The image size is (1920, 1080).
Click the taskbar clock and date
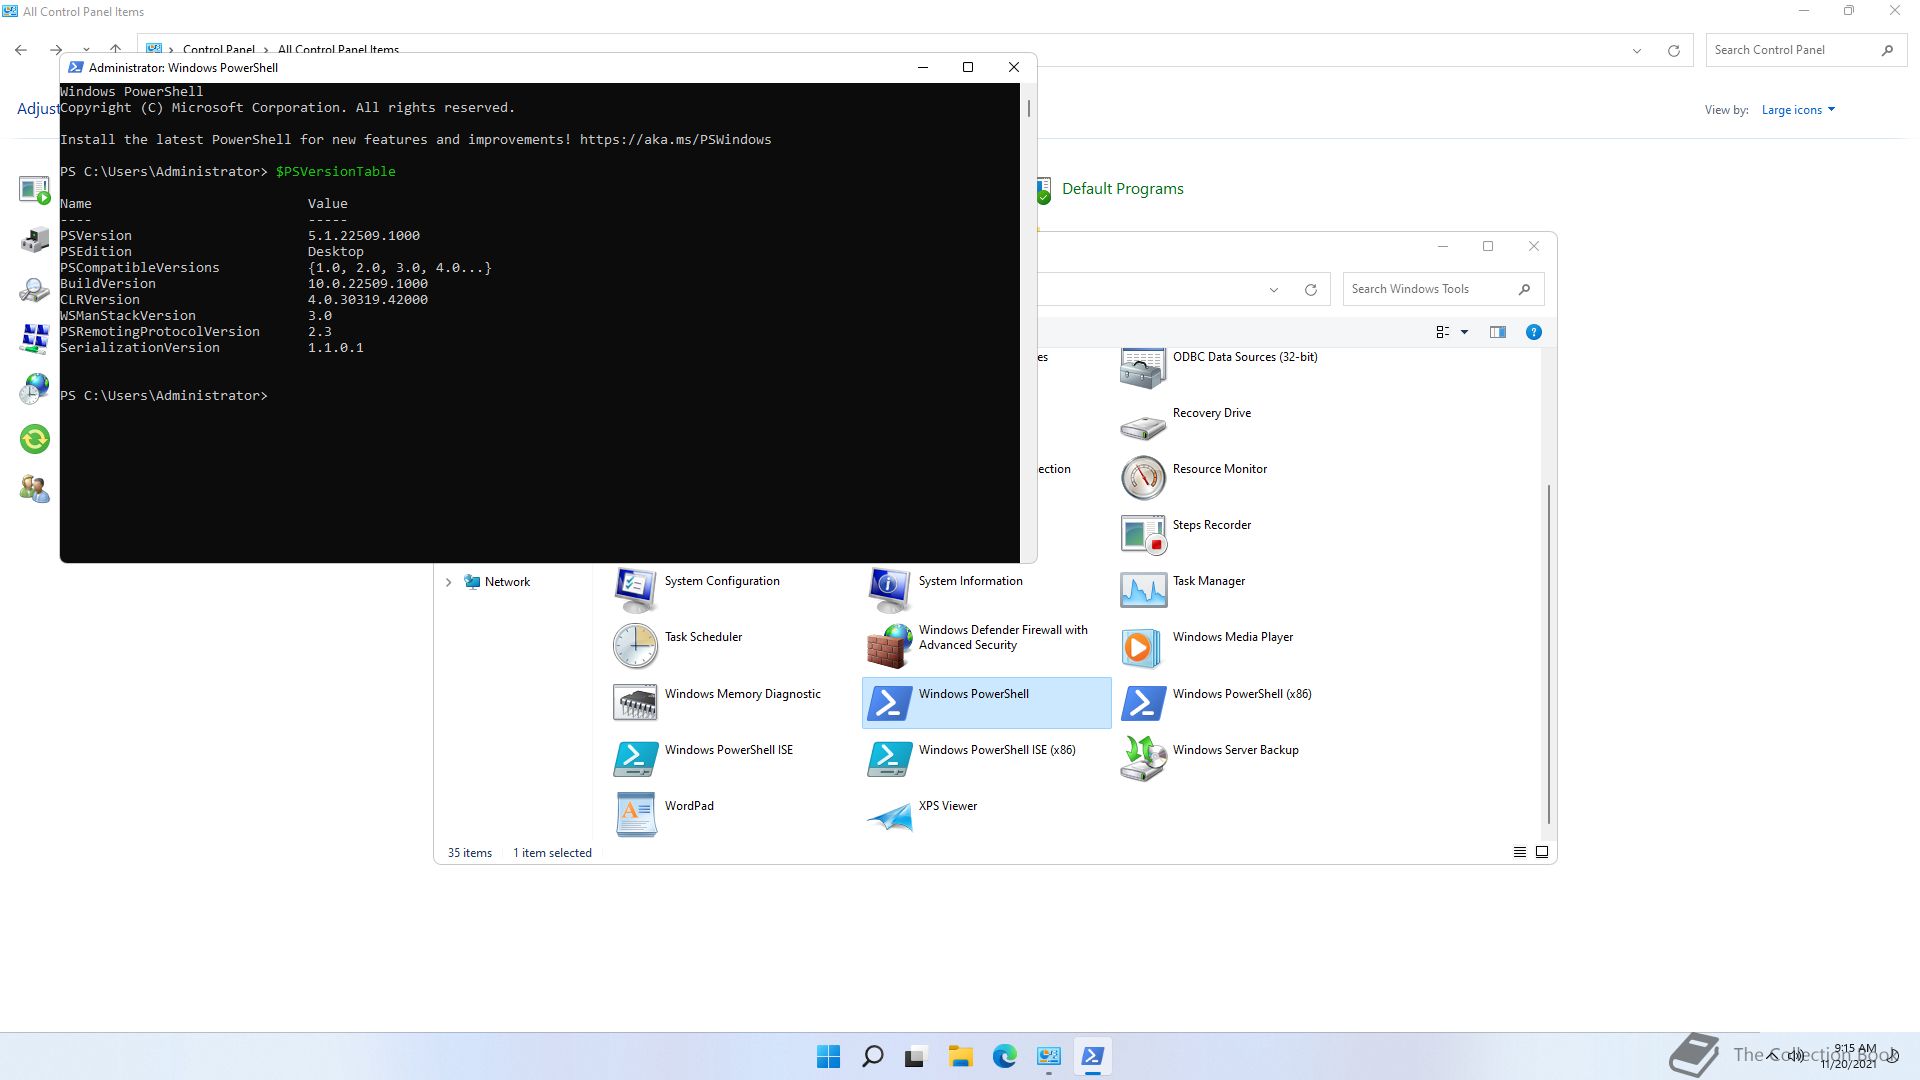pos(1850,1056)
